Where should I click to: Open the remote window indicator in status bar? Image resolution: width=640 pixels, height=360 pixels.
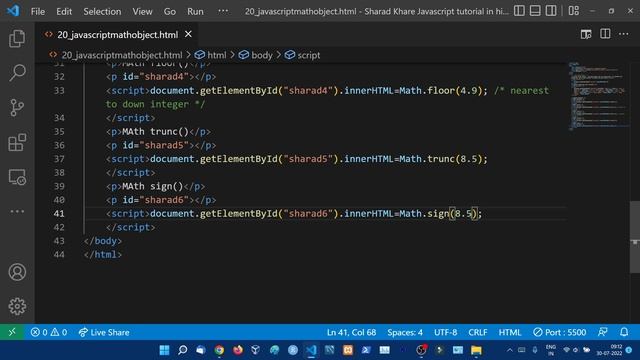(x=12, y=332)
